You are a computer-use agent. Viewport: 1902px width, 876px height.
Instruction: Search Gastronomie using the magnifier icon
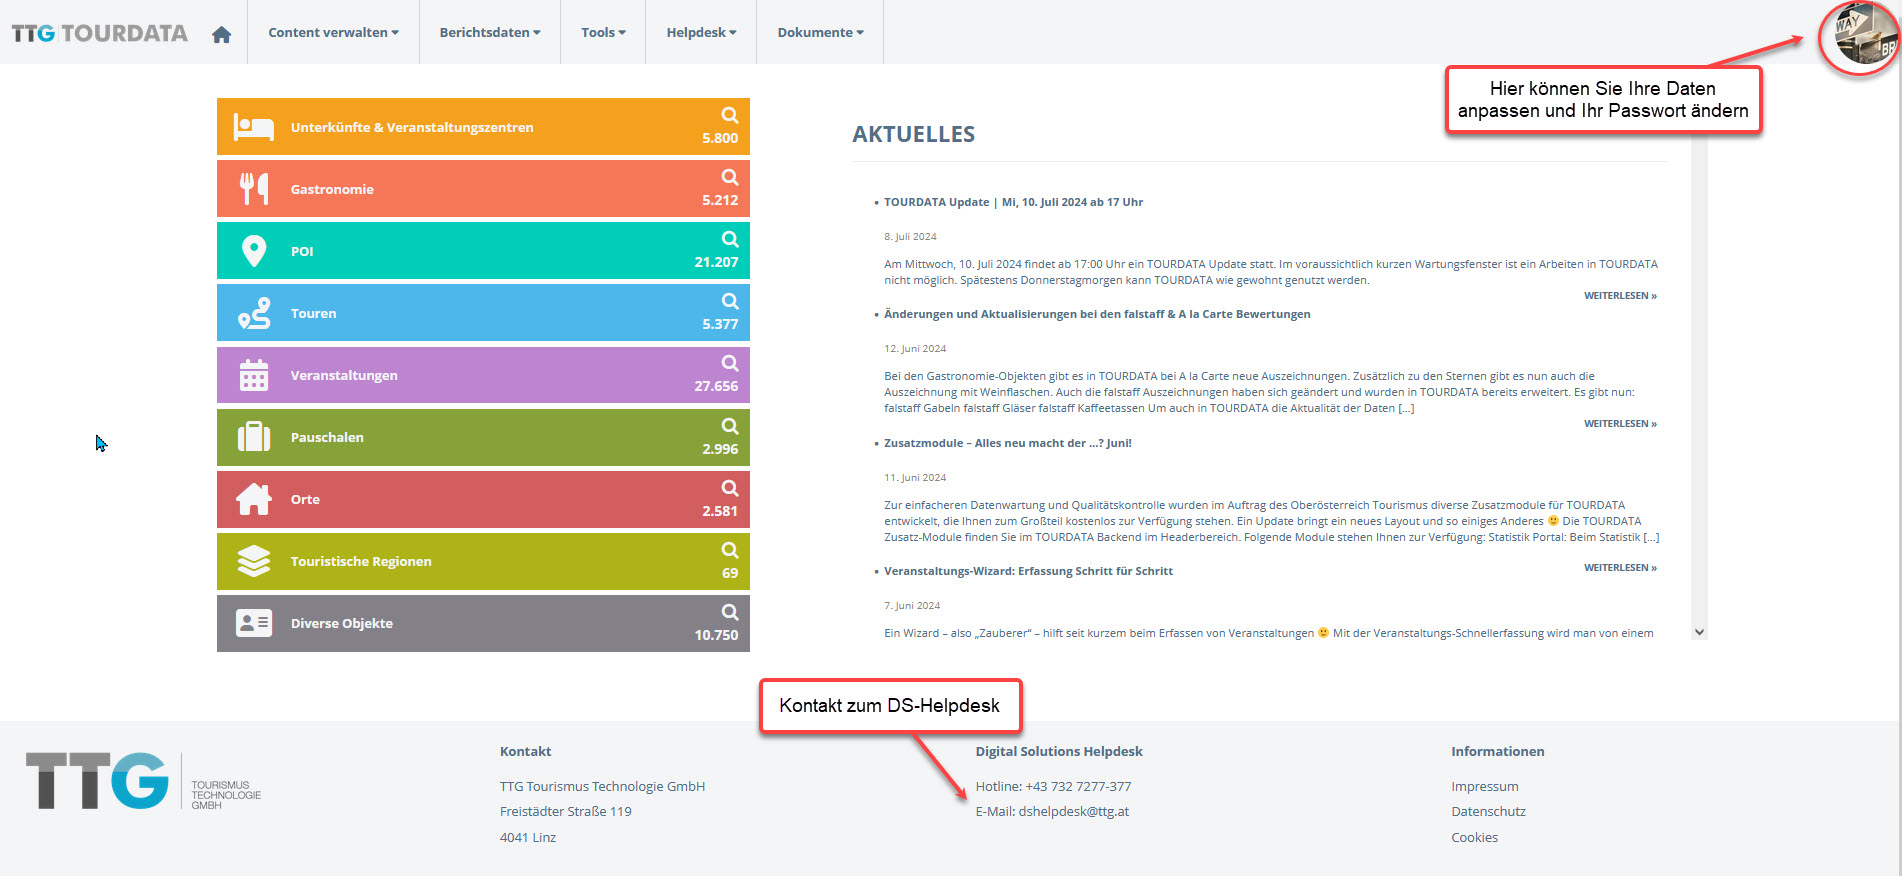730,177
